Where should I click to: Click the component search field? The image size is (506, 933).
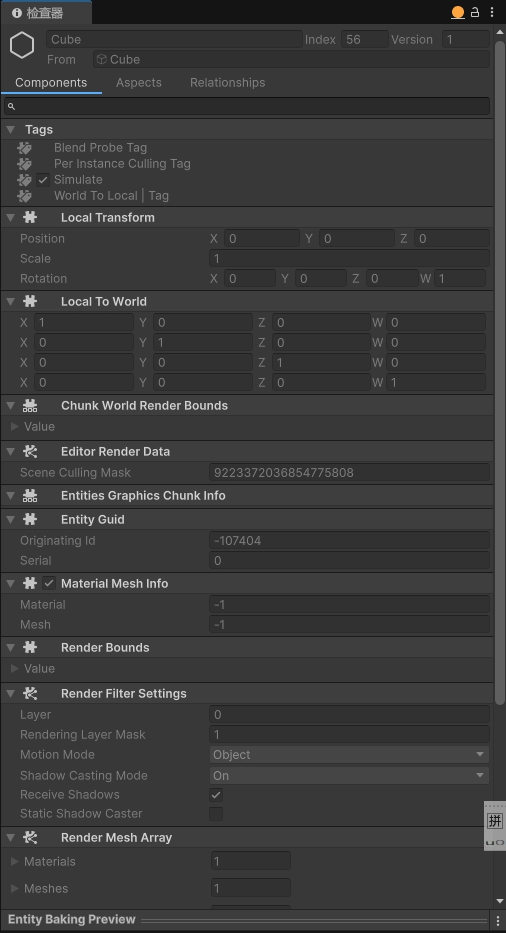pos(247,107)
